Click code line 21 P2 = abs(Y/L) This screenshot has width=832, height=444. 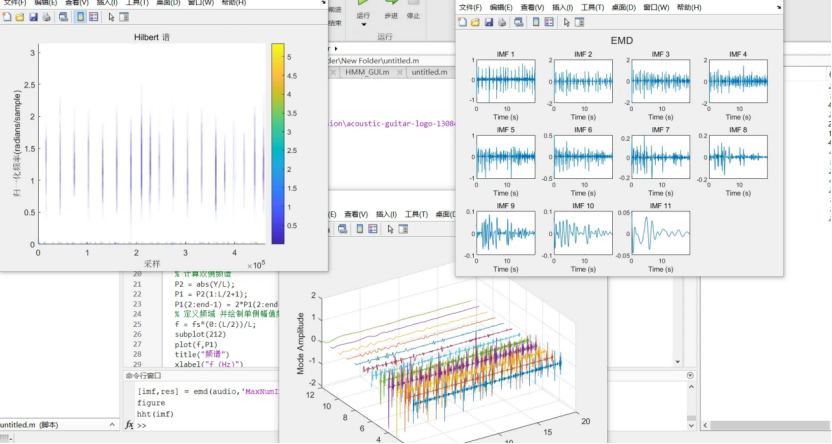[204, 284]
